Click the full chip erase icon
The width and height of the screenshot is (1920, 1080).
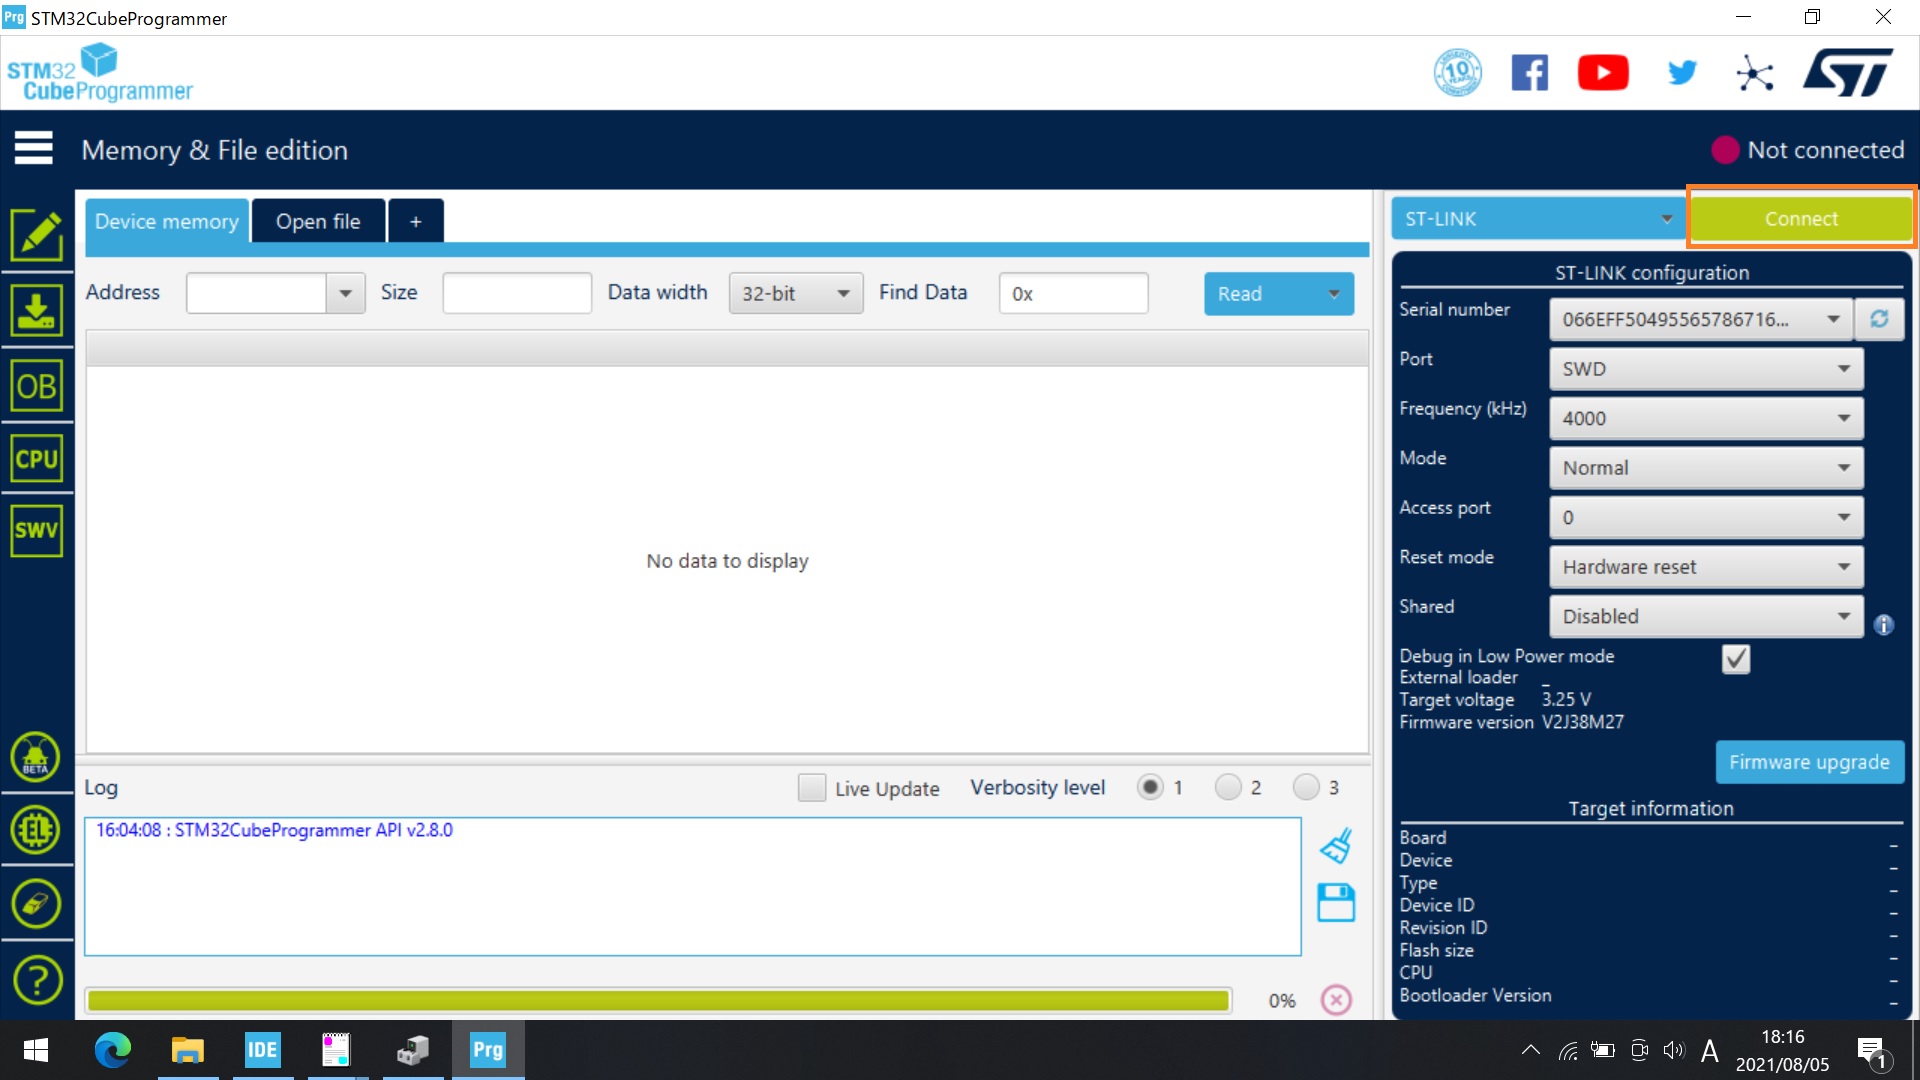point(36,904)
